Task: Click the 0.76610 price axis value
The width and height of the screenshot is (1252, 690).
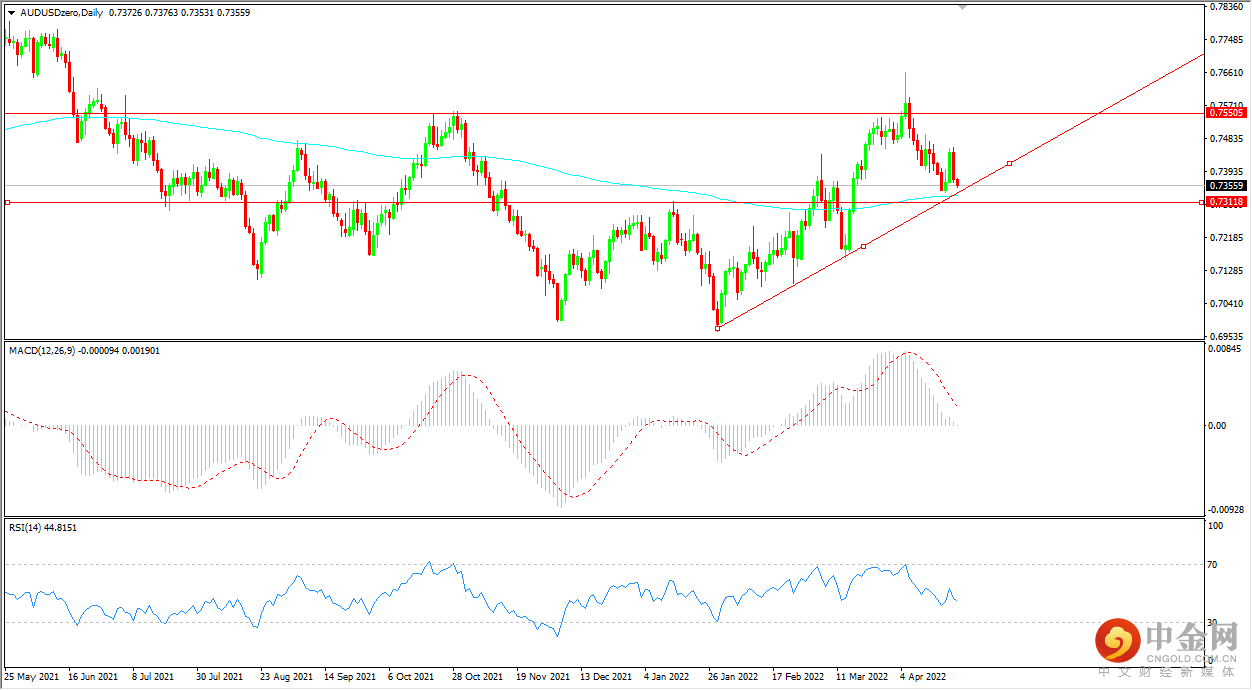Action: 1226,73
